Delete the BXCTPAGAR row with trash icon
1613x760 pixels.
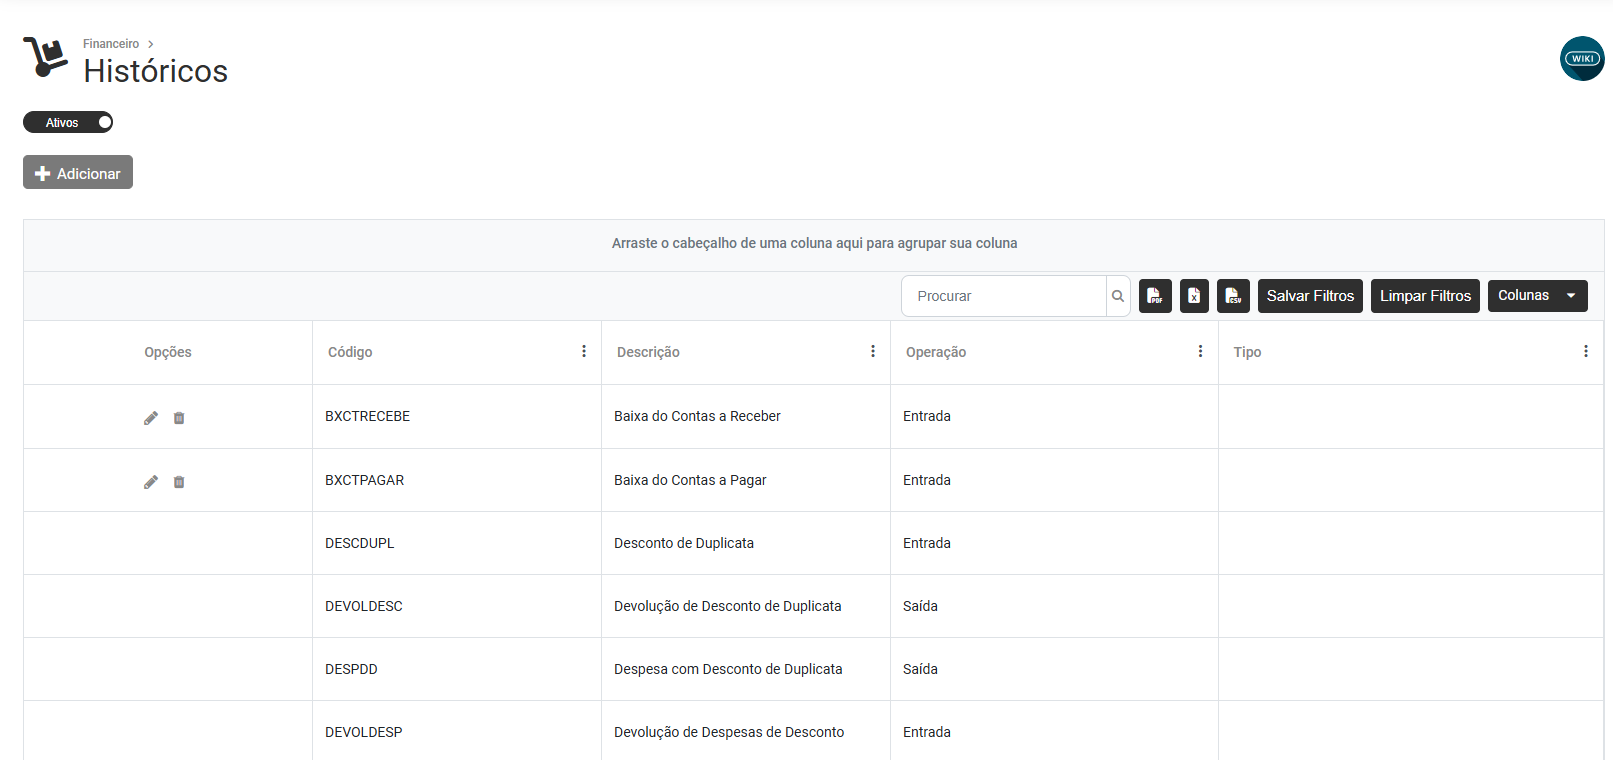coord(179,482)
